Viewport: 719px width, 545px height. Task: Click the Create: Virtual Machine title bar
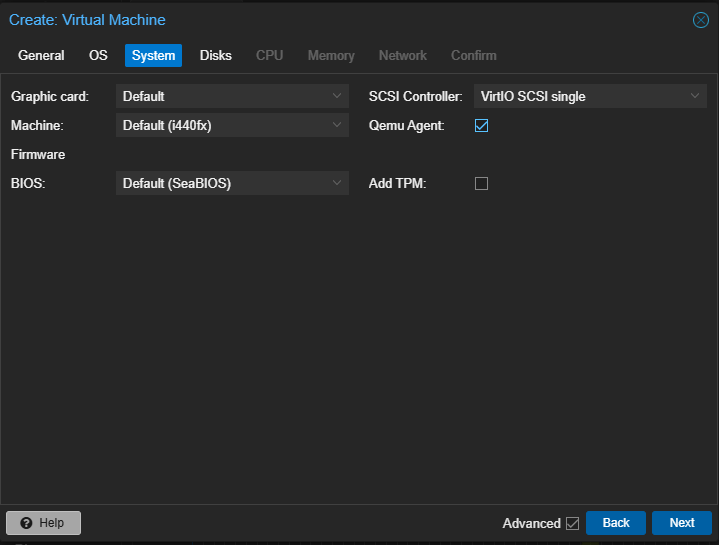click(x=300, y=20)
